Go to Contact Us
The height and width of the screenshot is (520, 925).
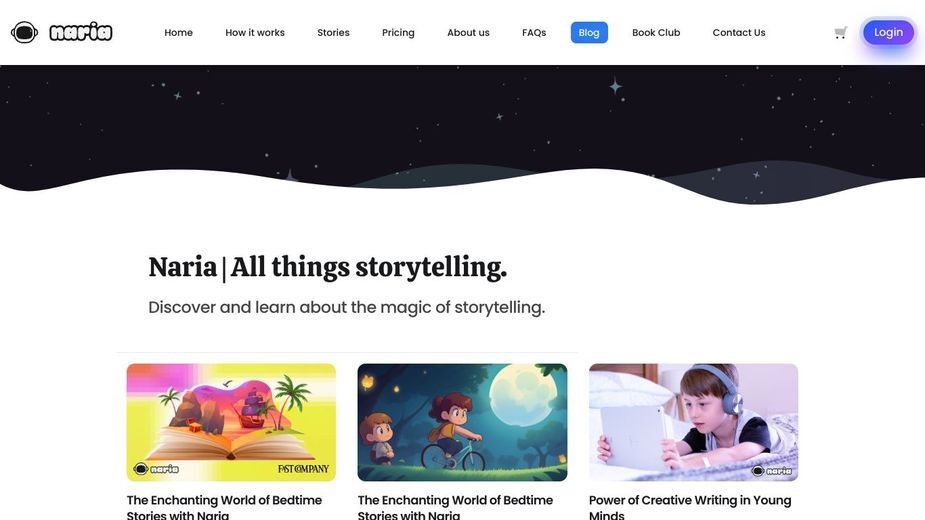pos(739,32)
